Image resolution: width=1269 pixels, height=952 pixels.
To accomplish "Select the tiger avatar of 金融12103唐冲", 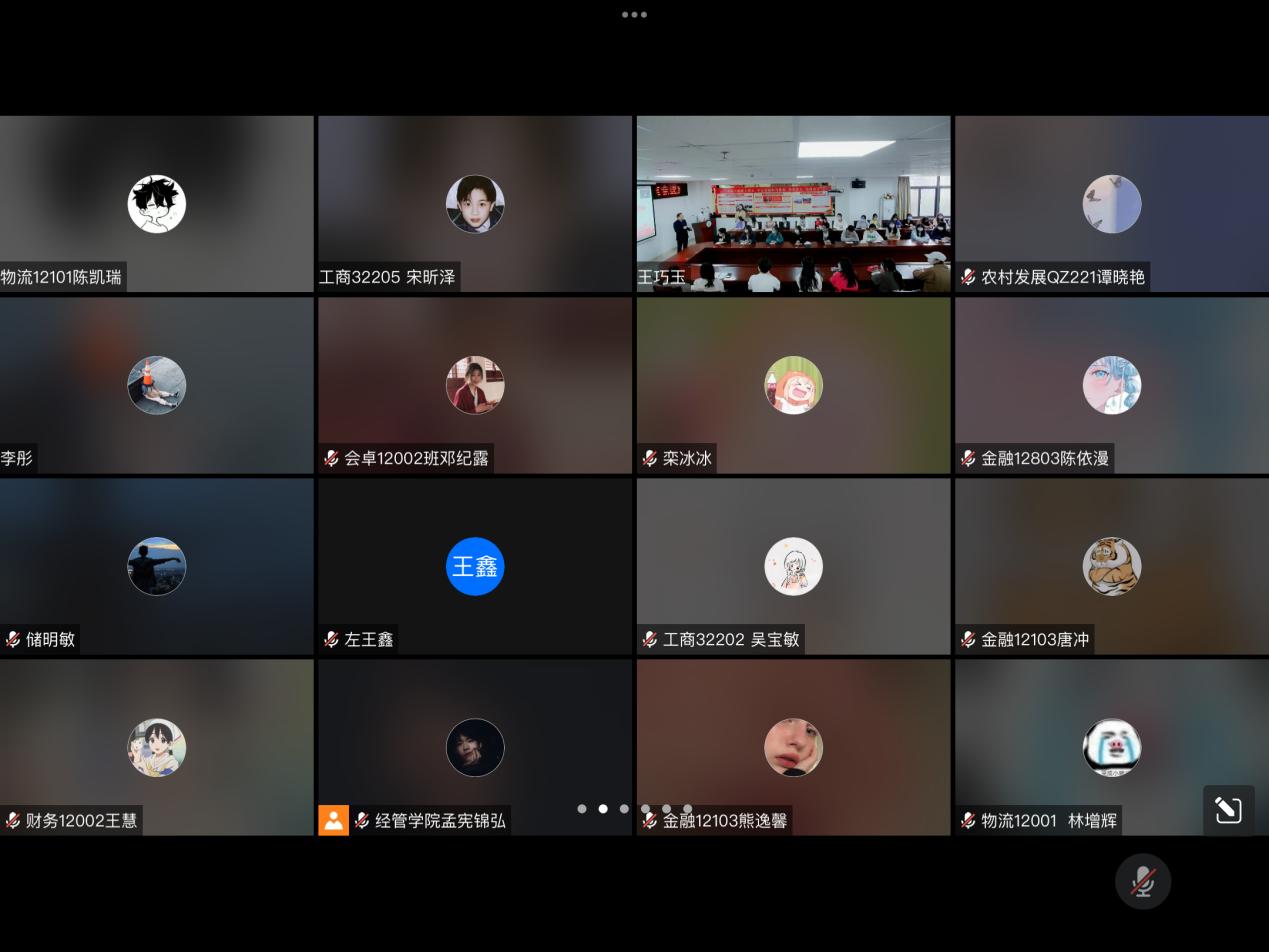I will point(1111,566).
